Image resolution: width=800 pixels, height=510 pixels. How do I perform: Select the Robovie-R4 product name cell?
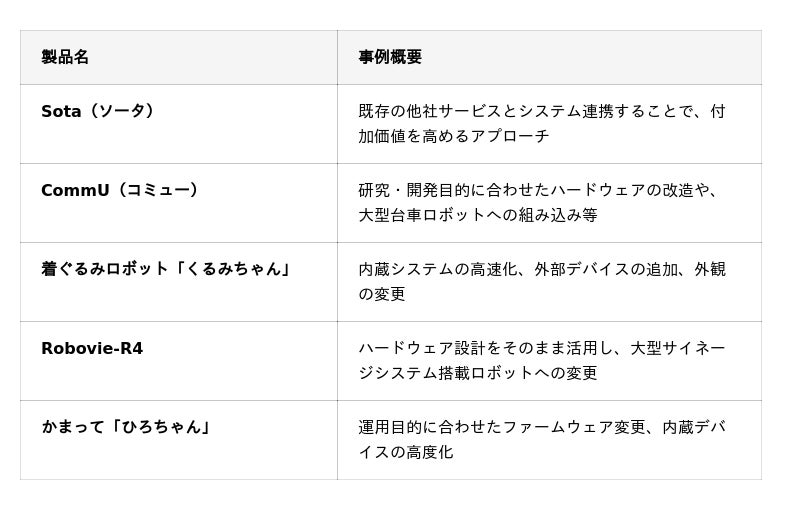[92, 348]
